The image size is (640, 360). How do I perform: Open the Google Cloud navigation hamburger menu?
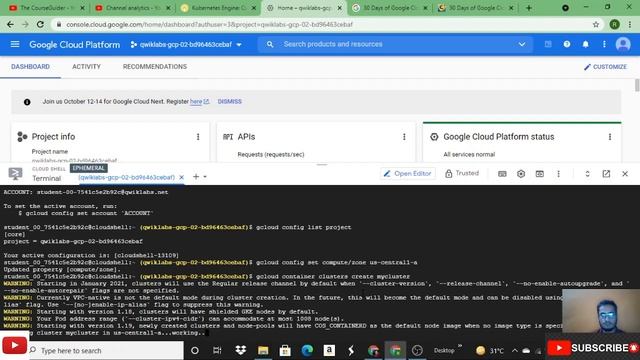pos(15,44)
